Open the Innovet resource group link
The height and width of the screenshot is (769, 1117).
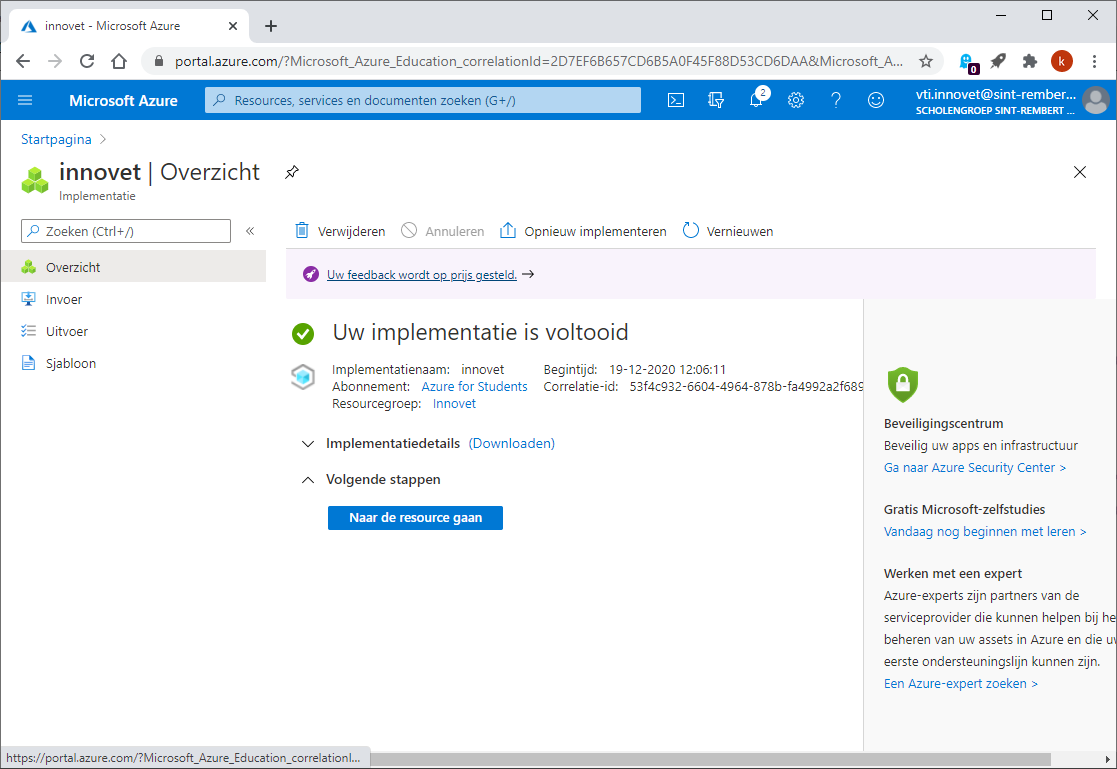point(454,403)
